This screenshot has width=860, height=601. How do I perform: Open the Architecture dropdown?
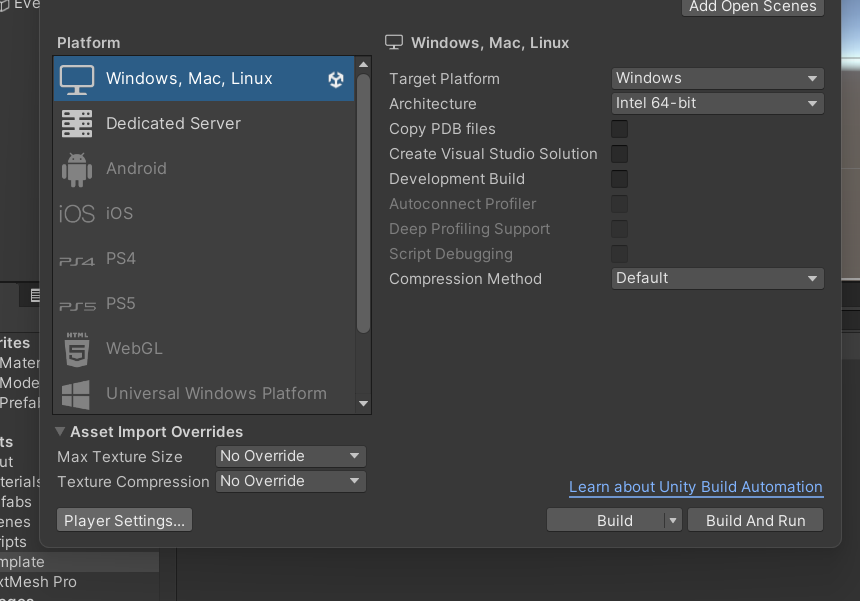717,103
